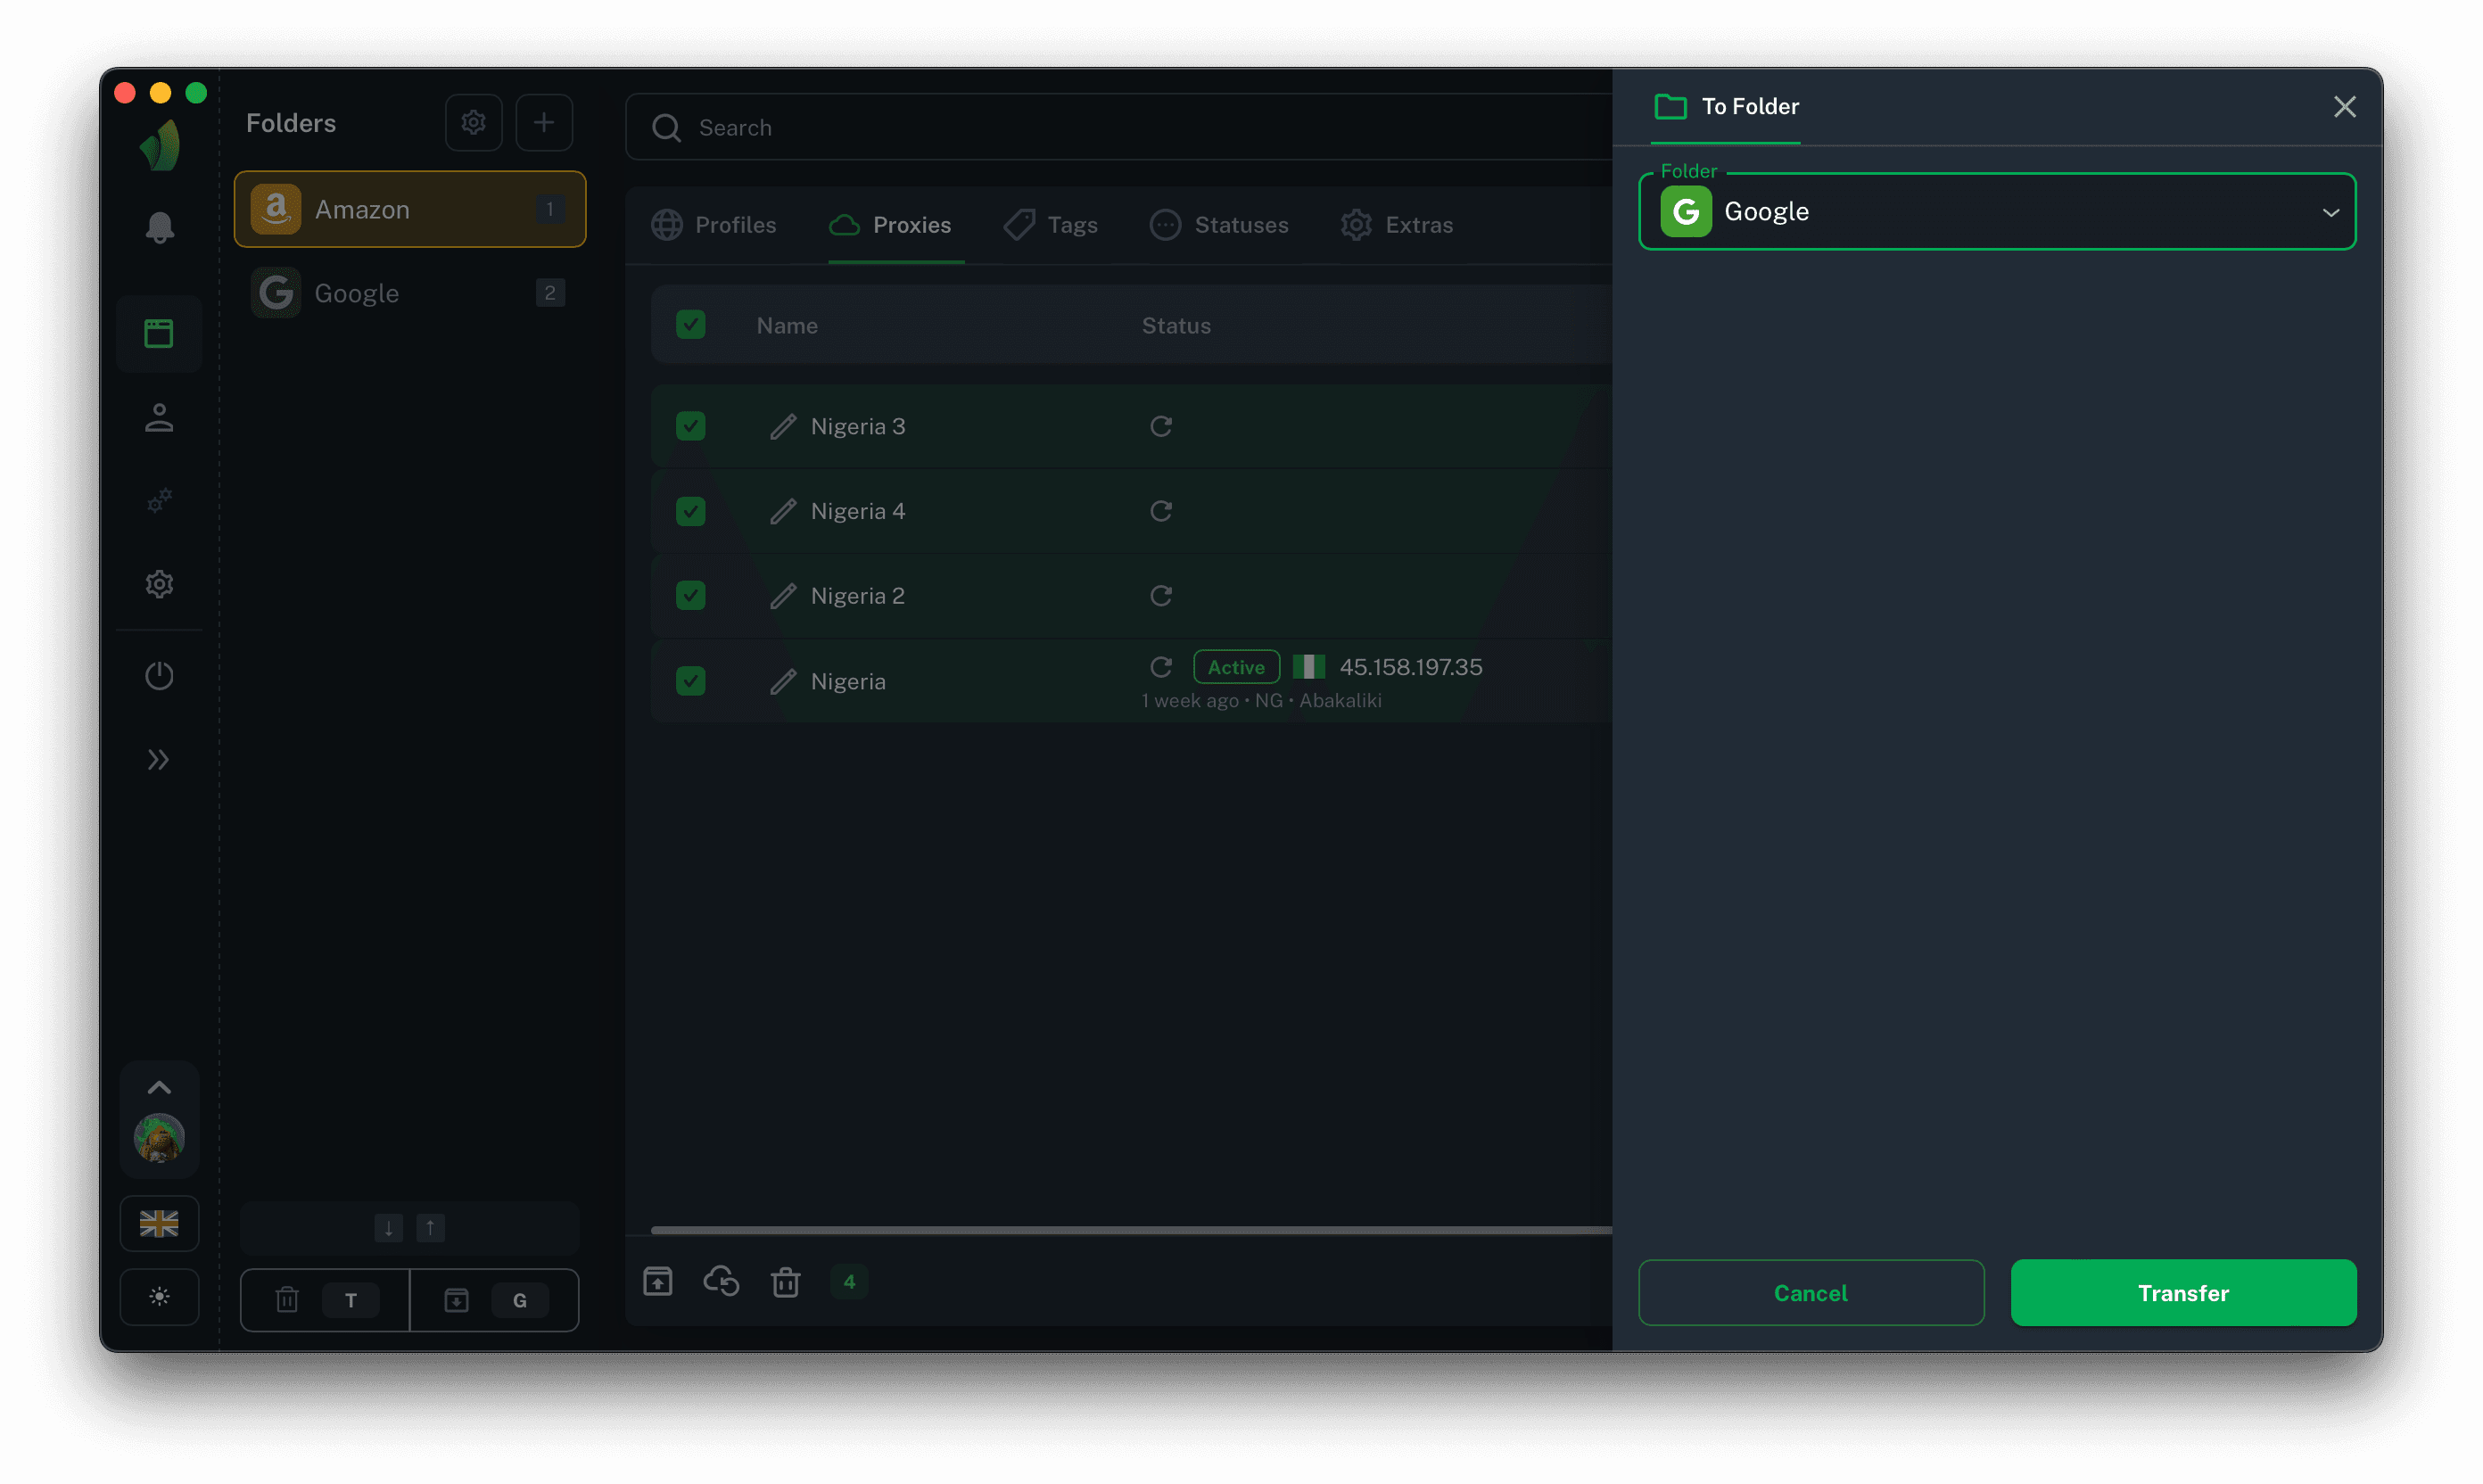Open folder settings gear next to Folders

coord(473,123)
